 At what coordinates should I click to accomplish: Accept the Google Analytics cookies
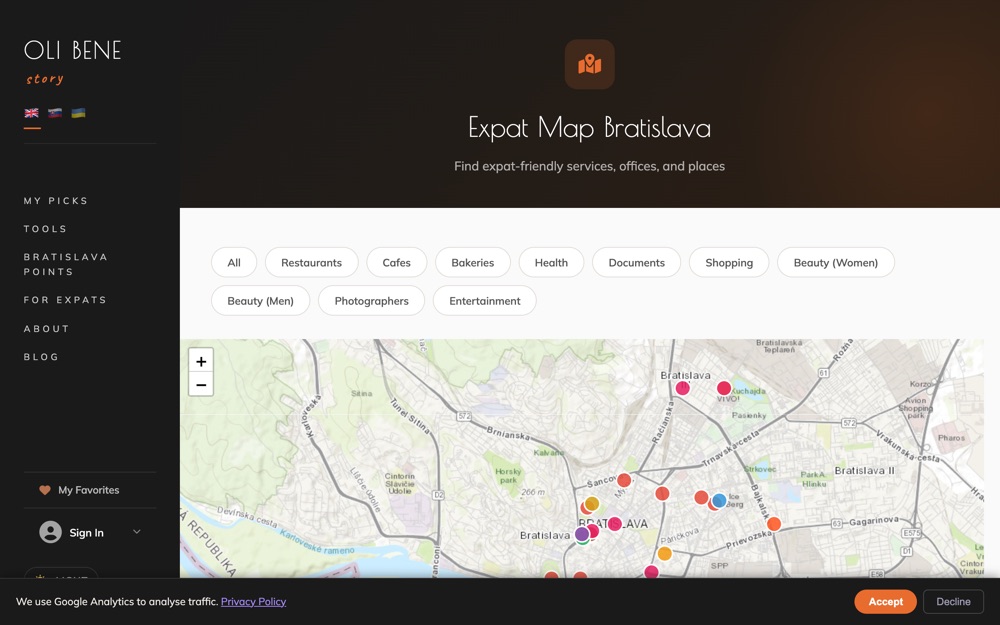pos(885,601)
